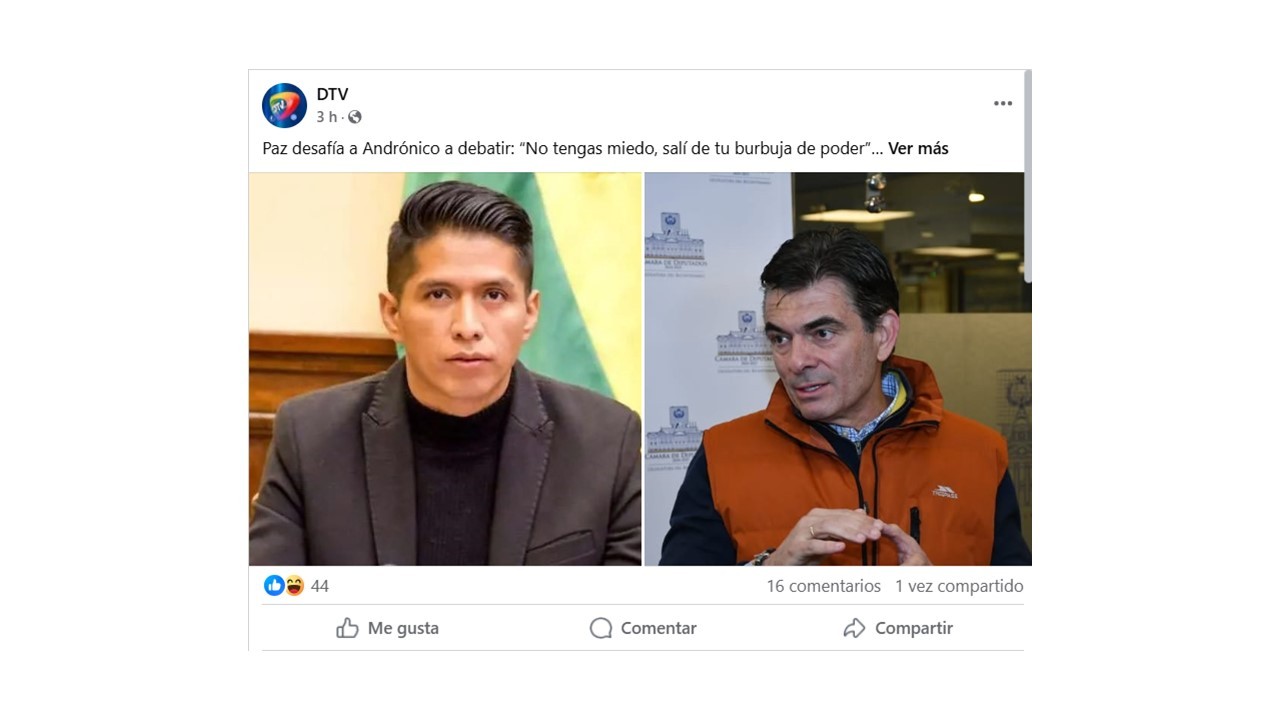Click the Comentar button label

pos(658,628)
